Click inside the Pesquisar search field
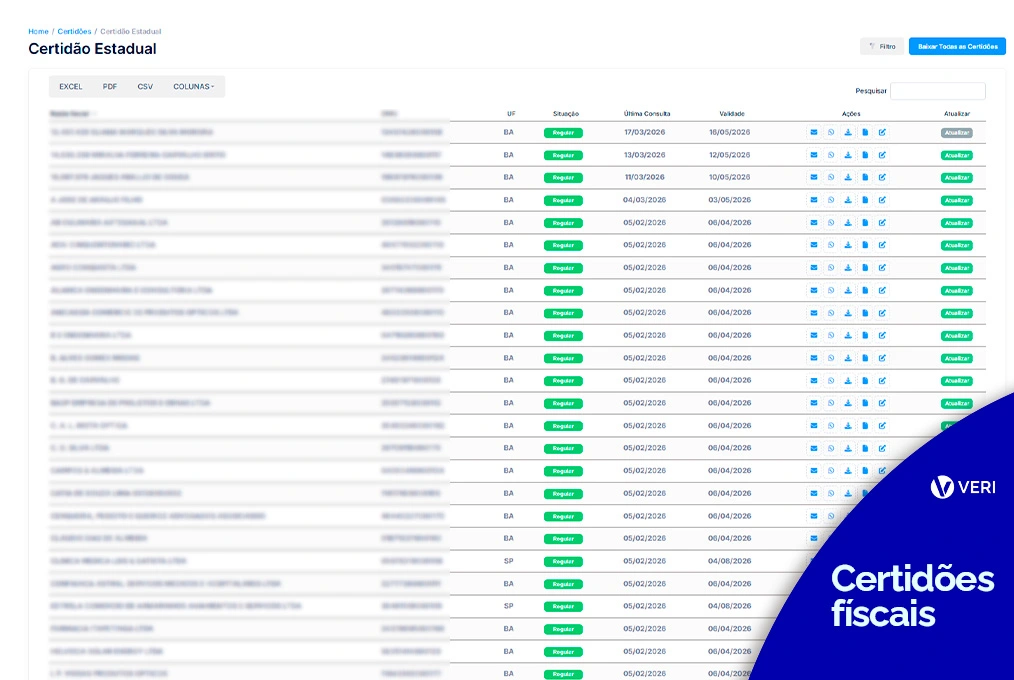 [937, 90]
